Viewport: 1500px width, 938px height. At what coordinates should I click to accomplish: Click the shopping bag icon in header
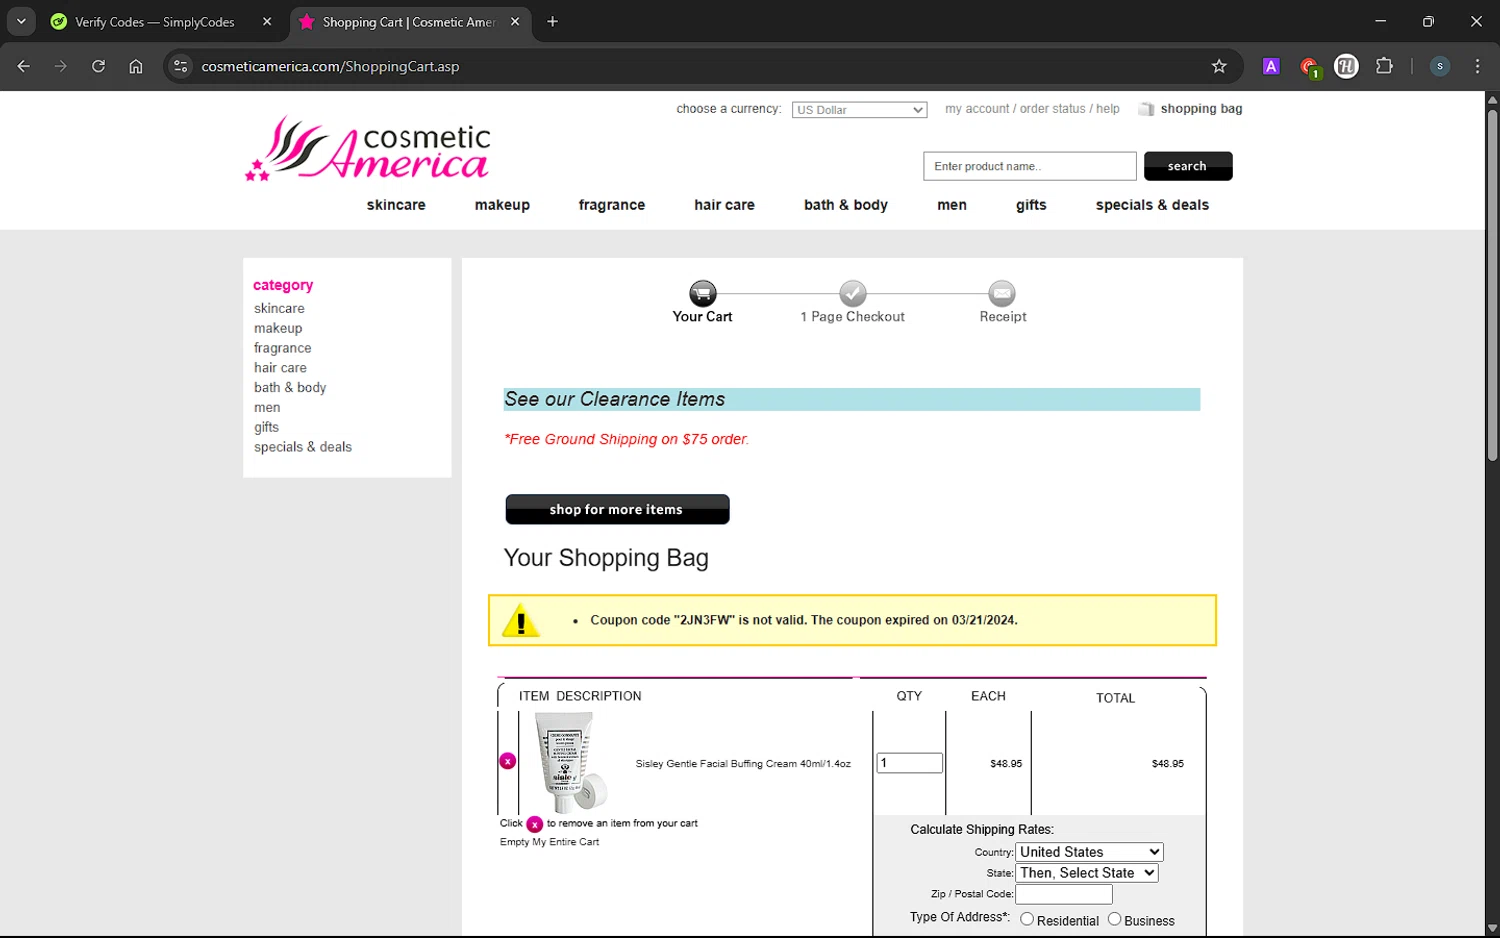click(1146, 109)
